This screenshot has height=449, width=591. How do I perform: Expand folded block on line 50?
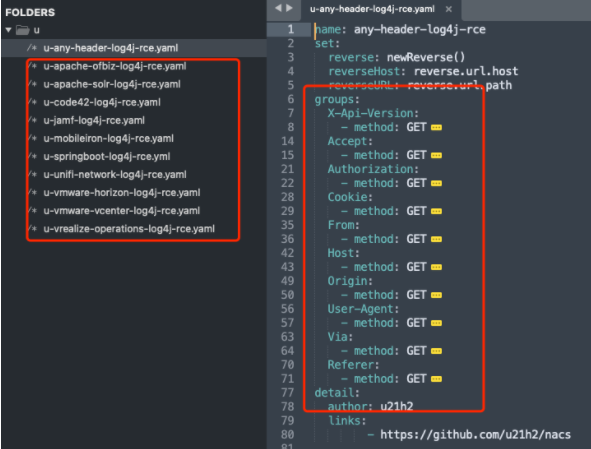(436, 295)
